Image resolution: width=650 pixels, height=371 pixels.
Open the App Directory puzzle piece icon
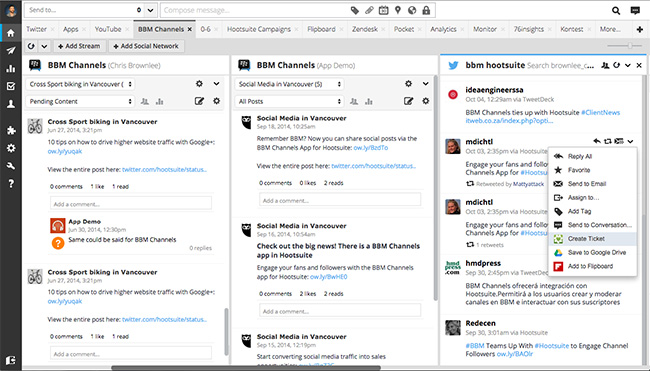click(x=11, y=131)
